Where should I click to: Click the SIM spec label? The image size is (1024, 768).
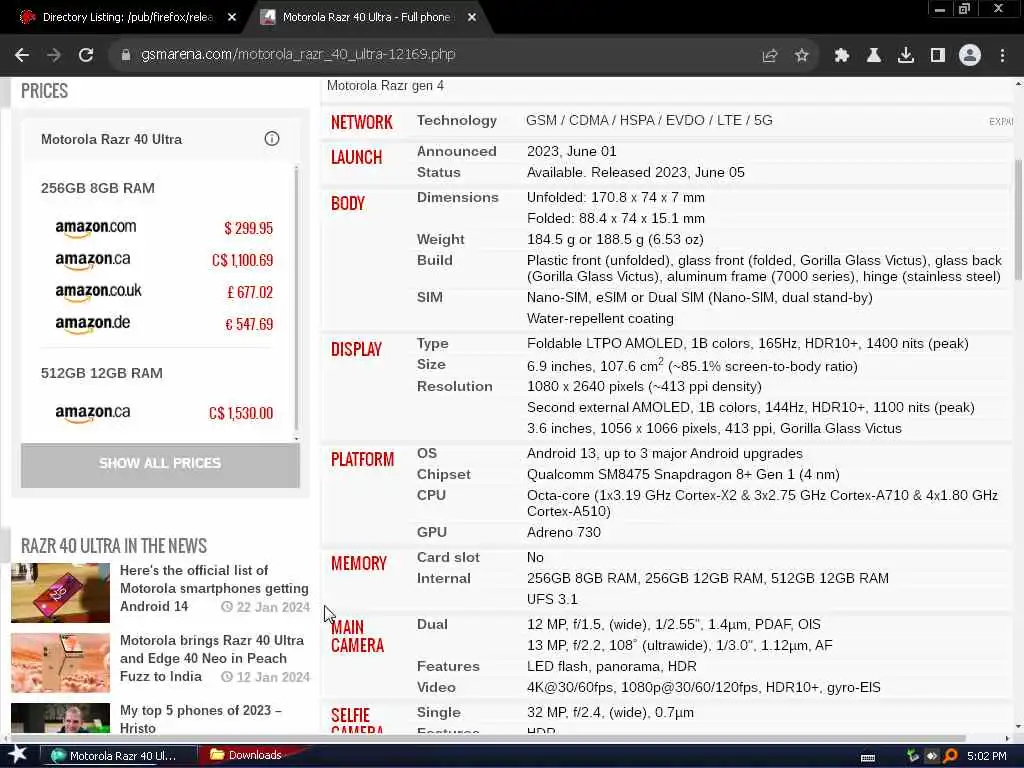click(429, 297)
